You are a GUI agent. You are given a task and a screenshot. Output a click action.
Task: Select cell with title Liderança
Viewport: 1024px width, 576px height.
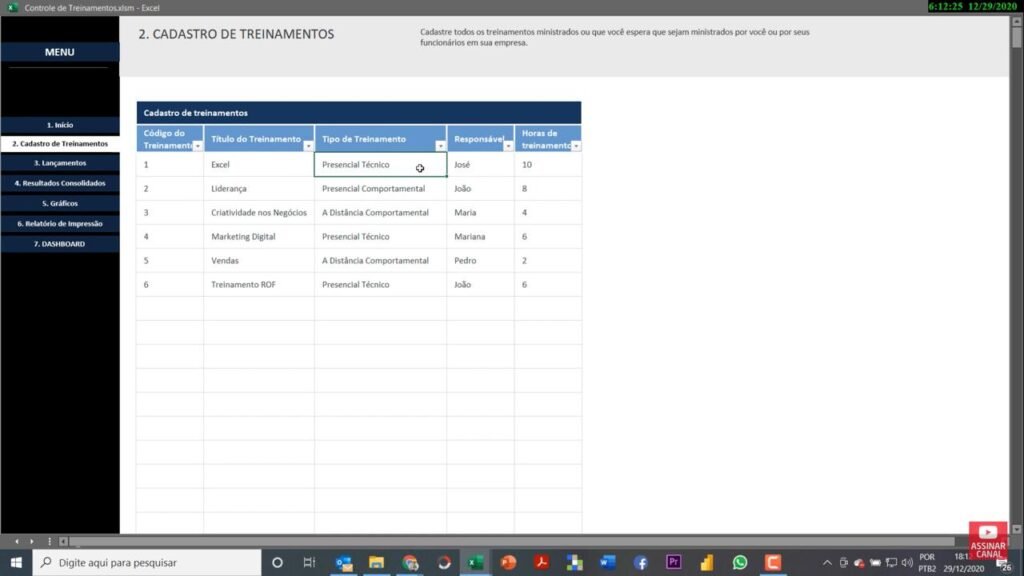point(259,189)
